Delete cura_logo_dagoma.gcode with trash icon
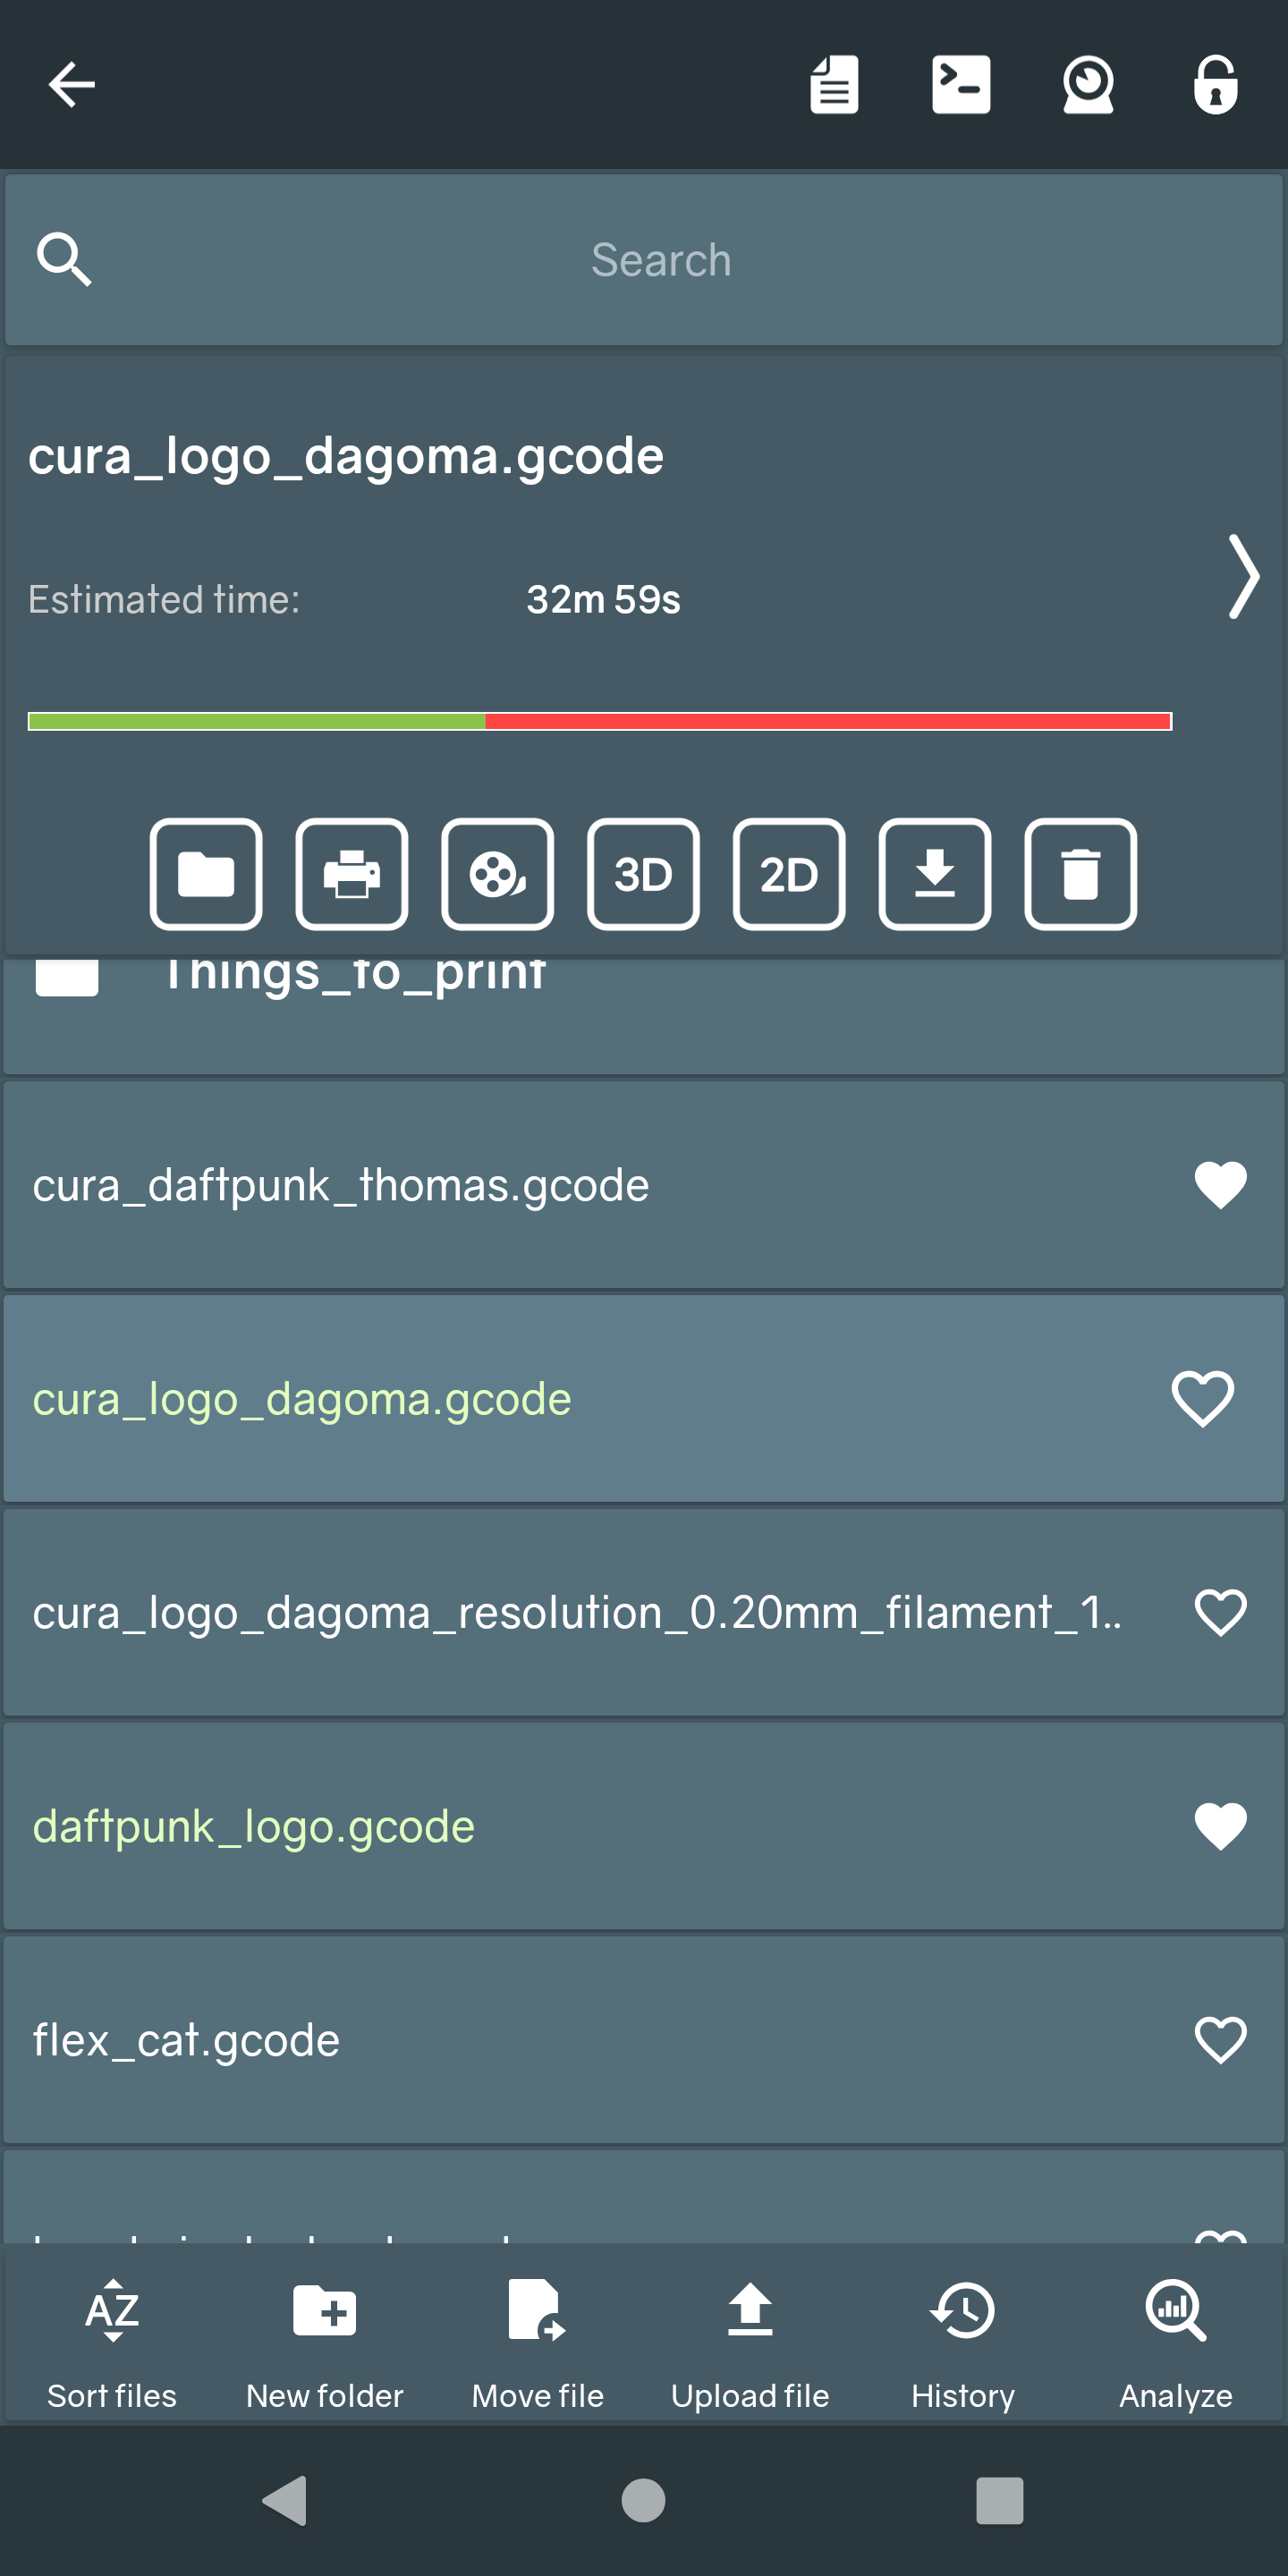This screenshot has height=2576, width=1288. (1080, 874)
